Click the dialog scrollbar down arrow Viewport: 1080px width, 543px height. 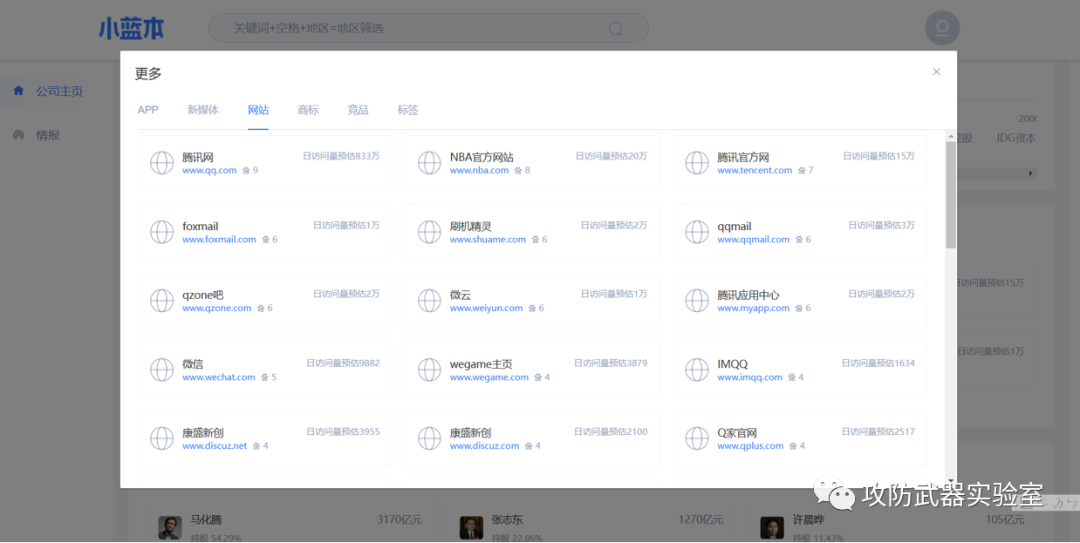[951, 482]
